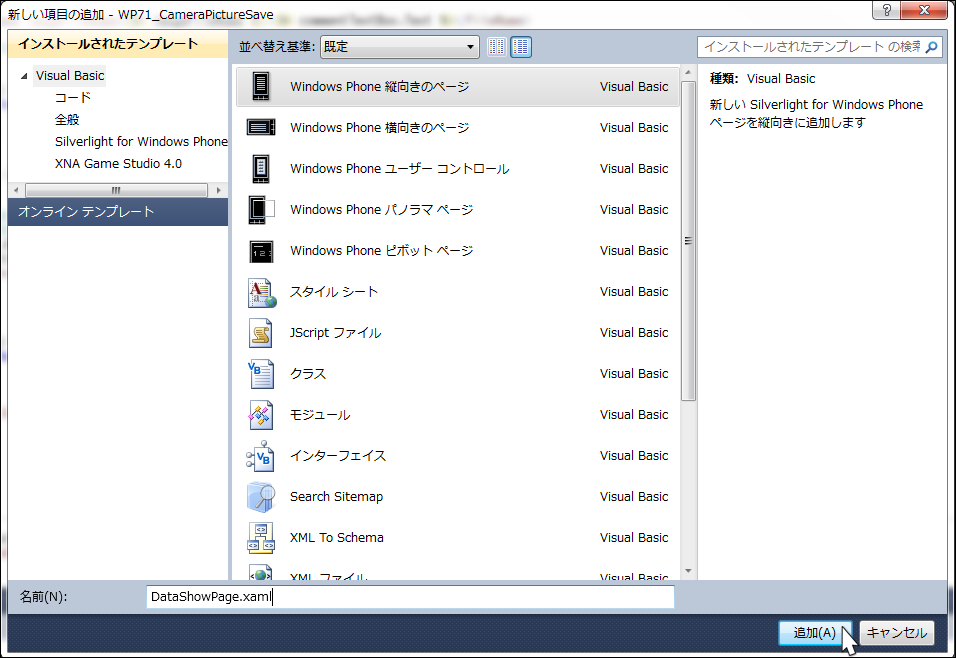
Task: Click the tree horizontal scrollbar thumb
Action: tap(116, 190)
